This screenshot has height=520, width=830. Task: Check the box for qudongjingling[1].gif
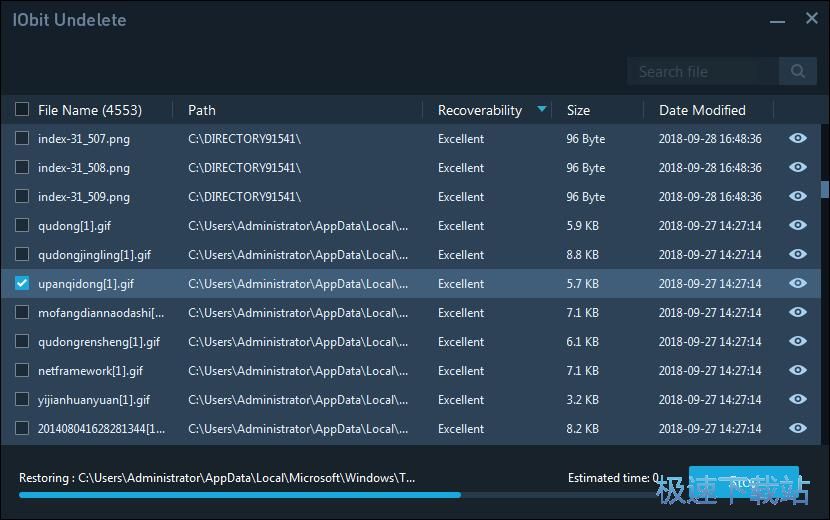pyautogui.click(x=22, y=254)
